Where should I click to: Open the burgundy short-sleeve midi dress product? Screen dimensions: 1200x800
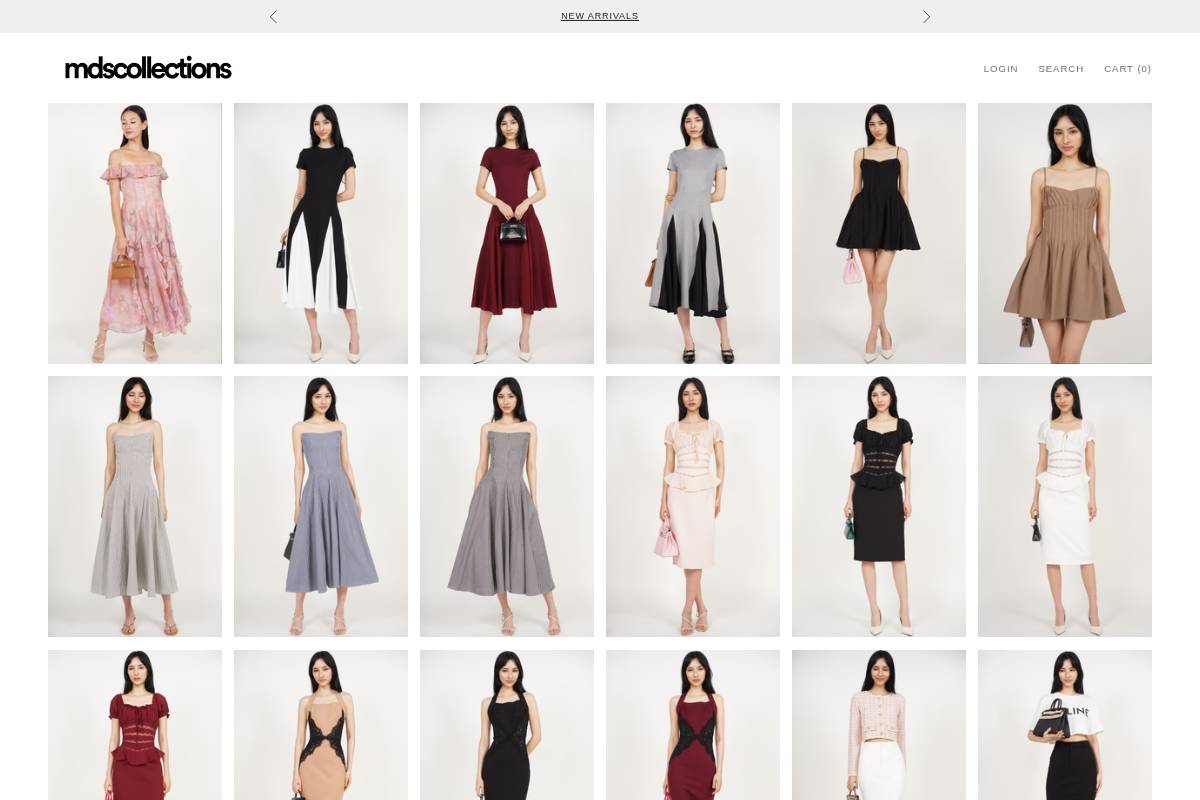pyautogui.click(x=507, y=233)
